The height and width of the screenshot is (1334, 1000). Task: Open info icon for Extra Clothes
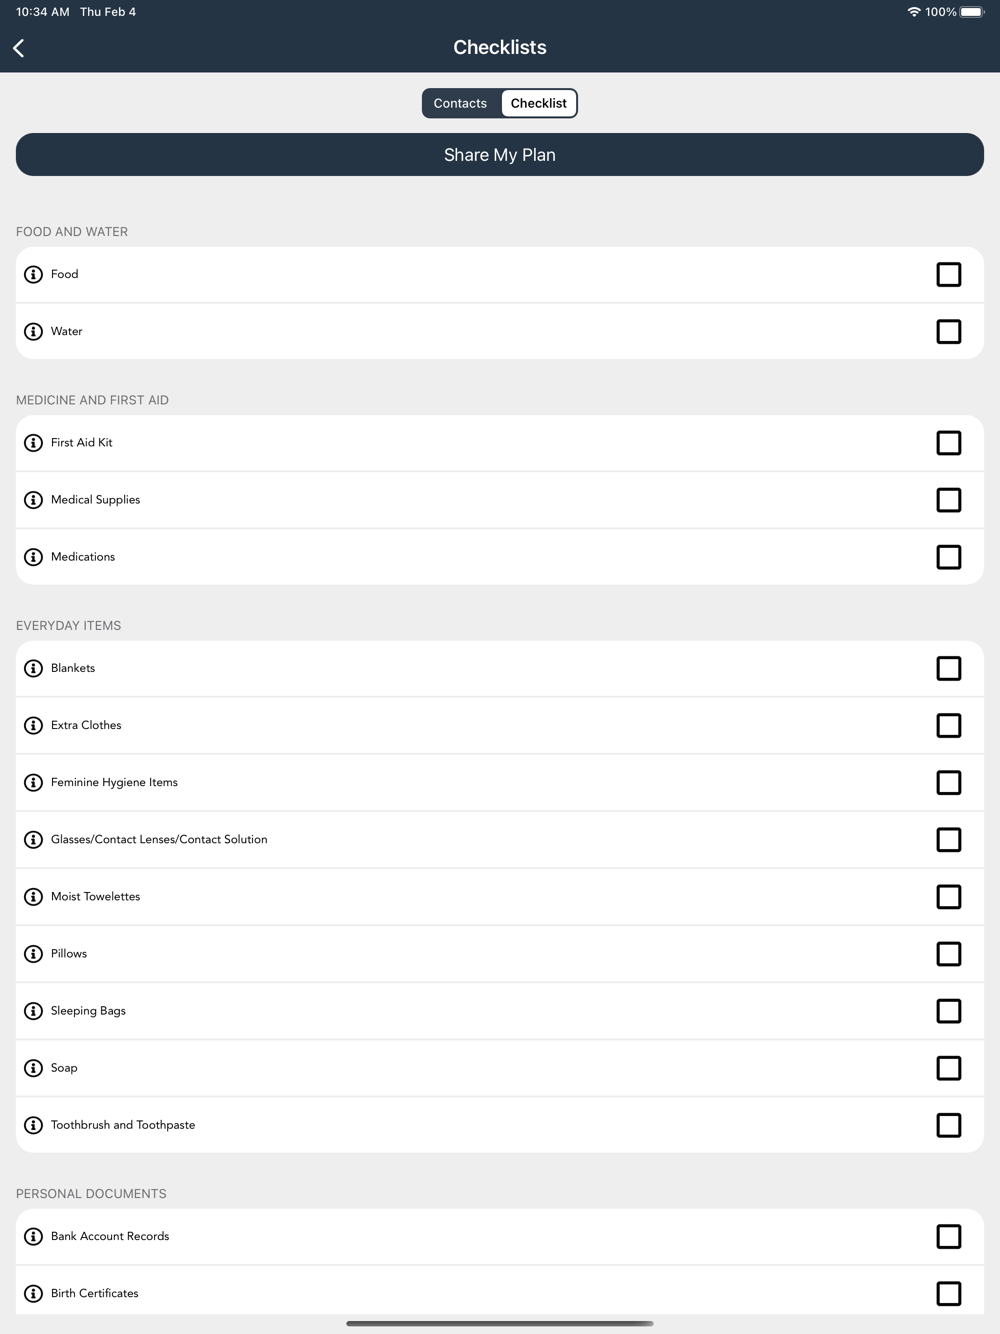tap(33, 725)
